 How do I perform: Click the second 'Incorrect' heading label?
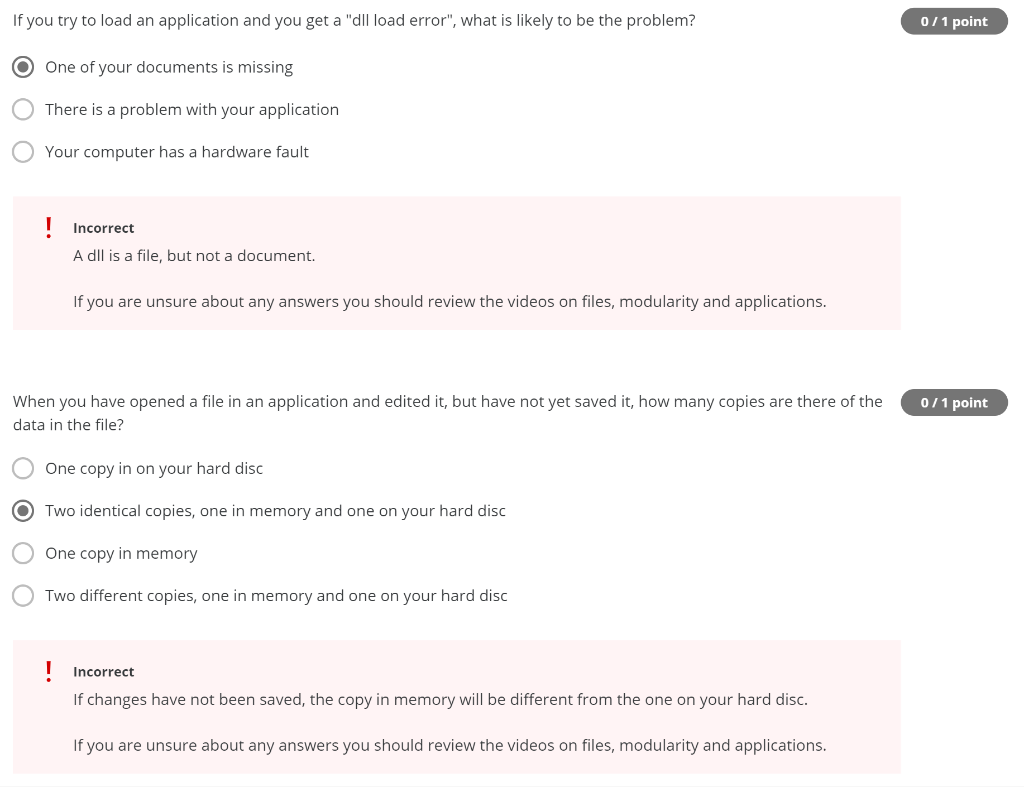(x=103, y=671)
